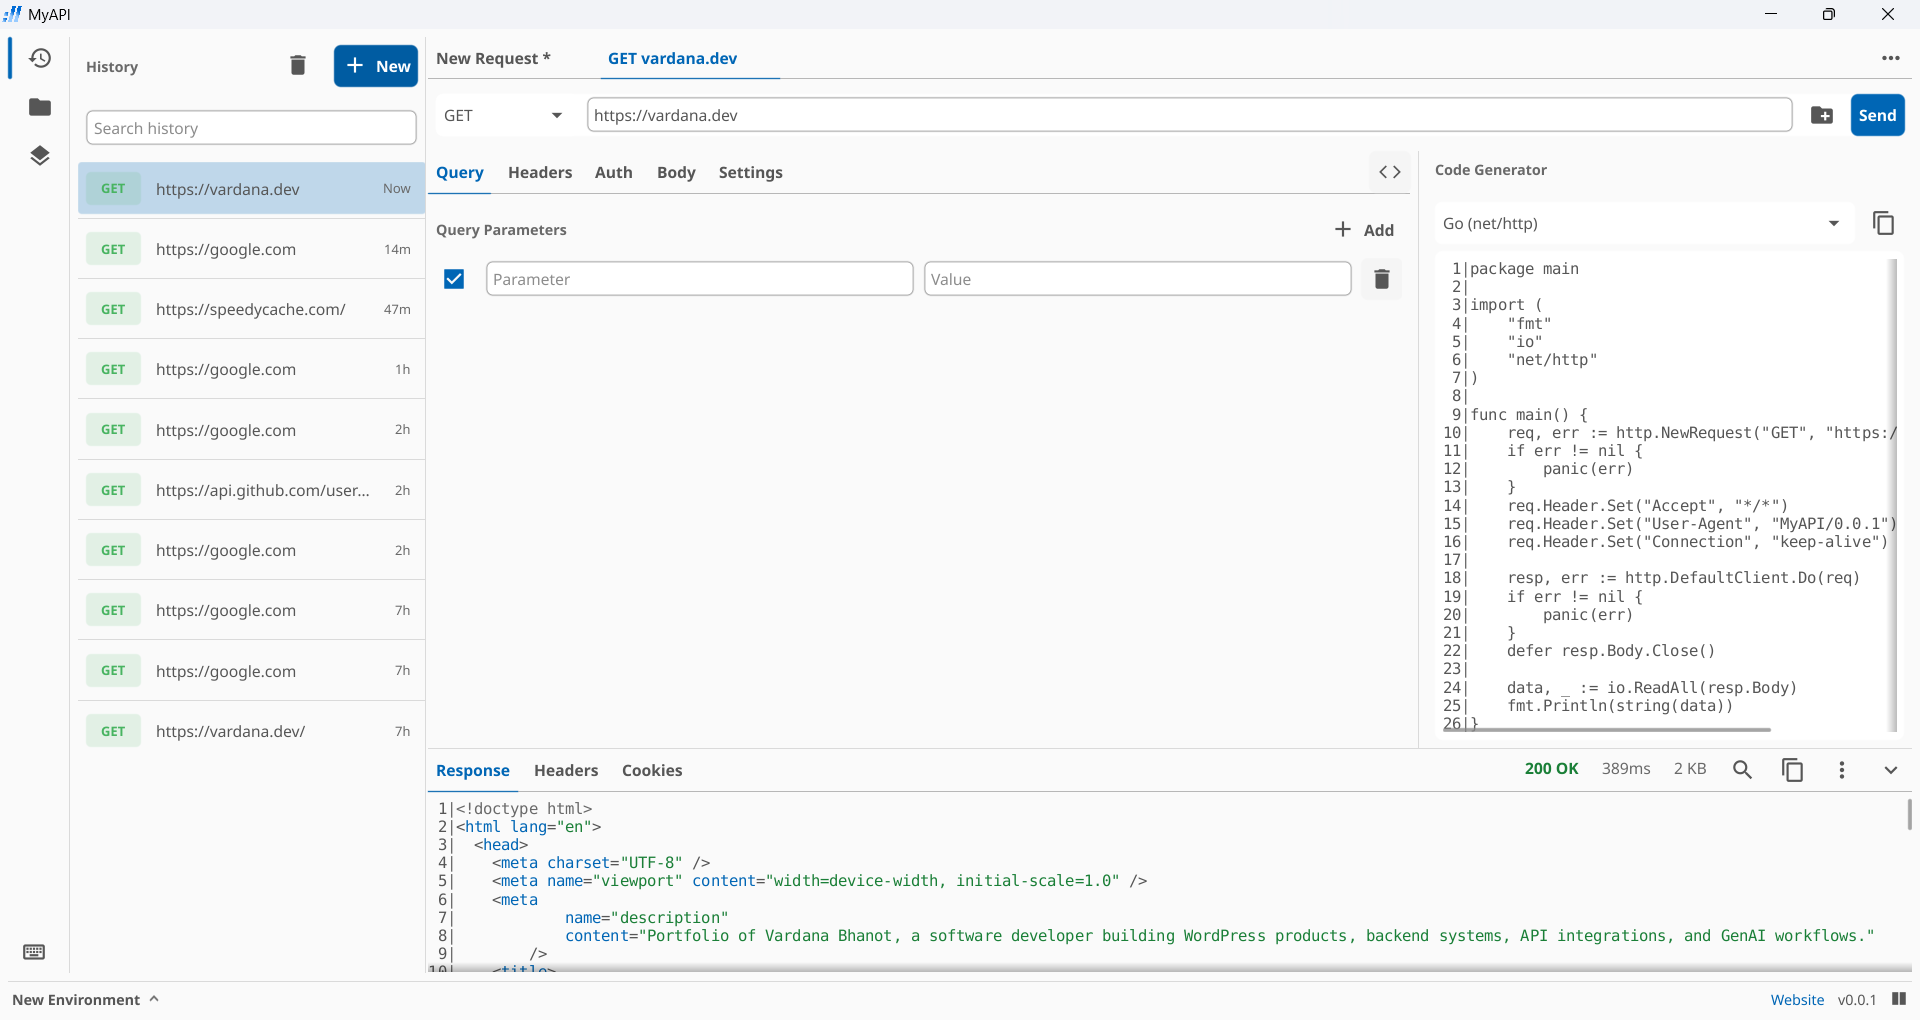Select history entry https://vardana.dev Now
Image resolution: width=1920 pixels, height=1020 pixels.
251,188
